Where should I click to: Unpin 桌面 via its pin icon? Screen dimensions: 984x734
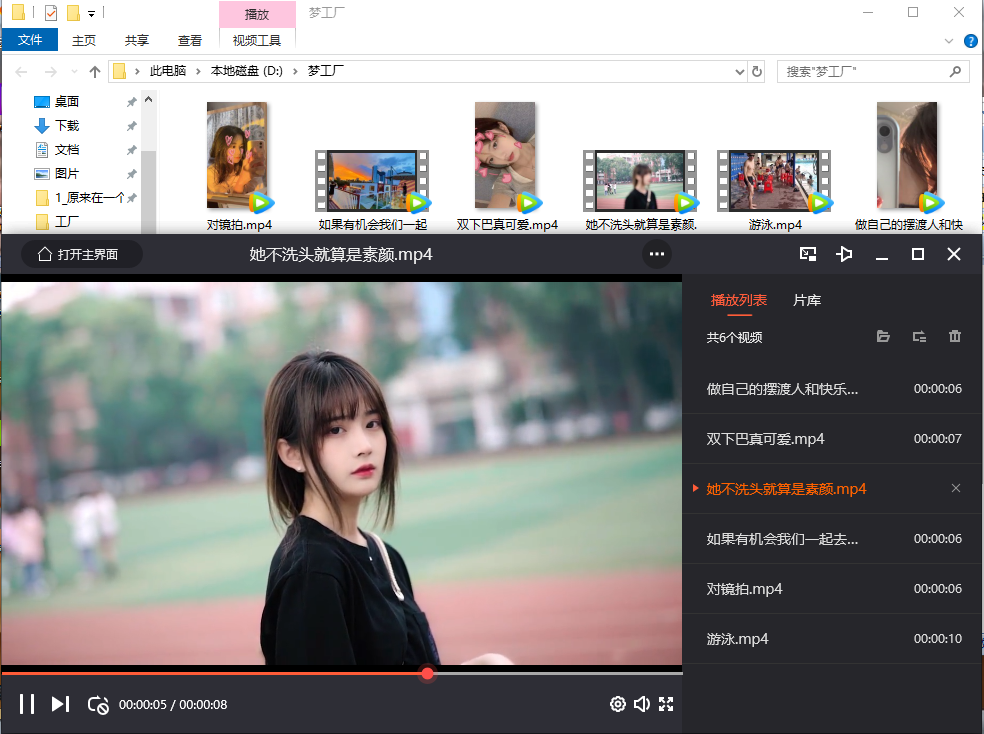click(x=131, y=102)
